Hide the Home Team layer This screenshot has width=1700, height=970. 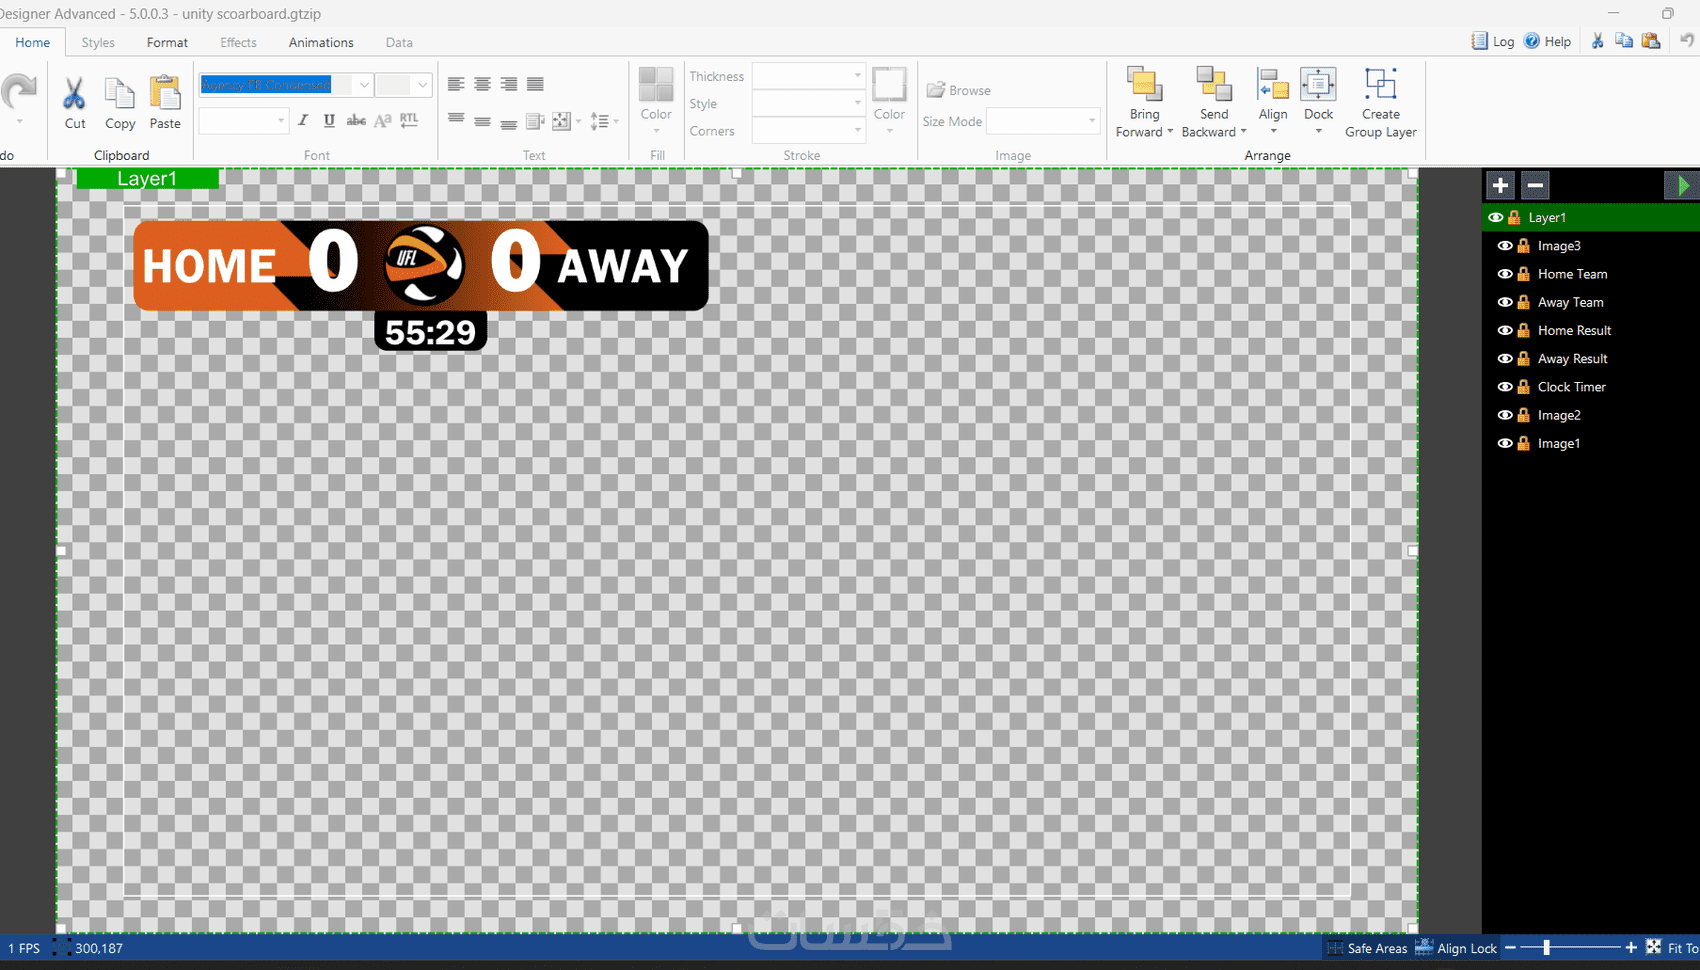tap(1505, 274)
